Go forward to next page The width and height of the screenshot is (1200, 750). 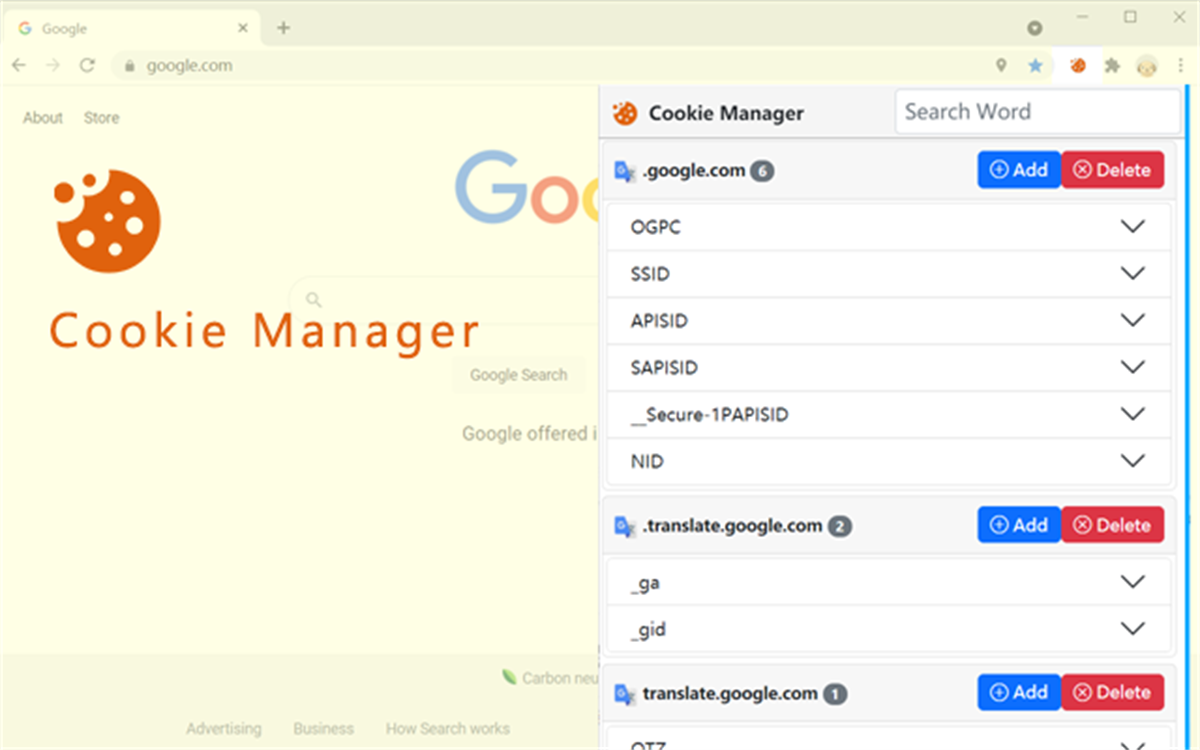coord(53,66)
